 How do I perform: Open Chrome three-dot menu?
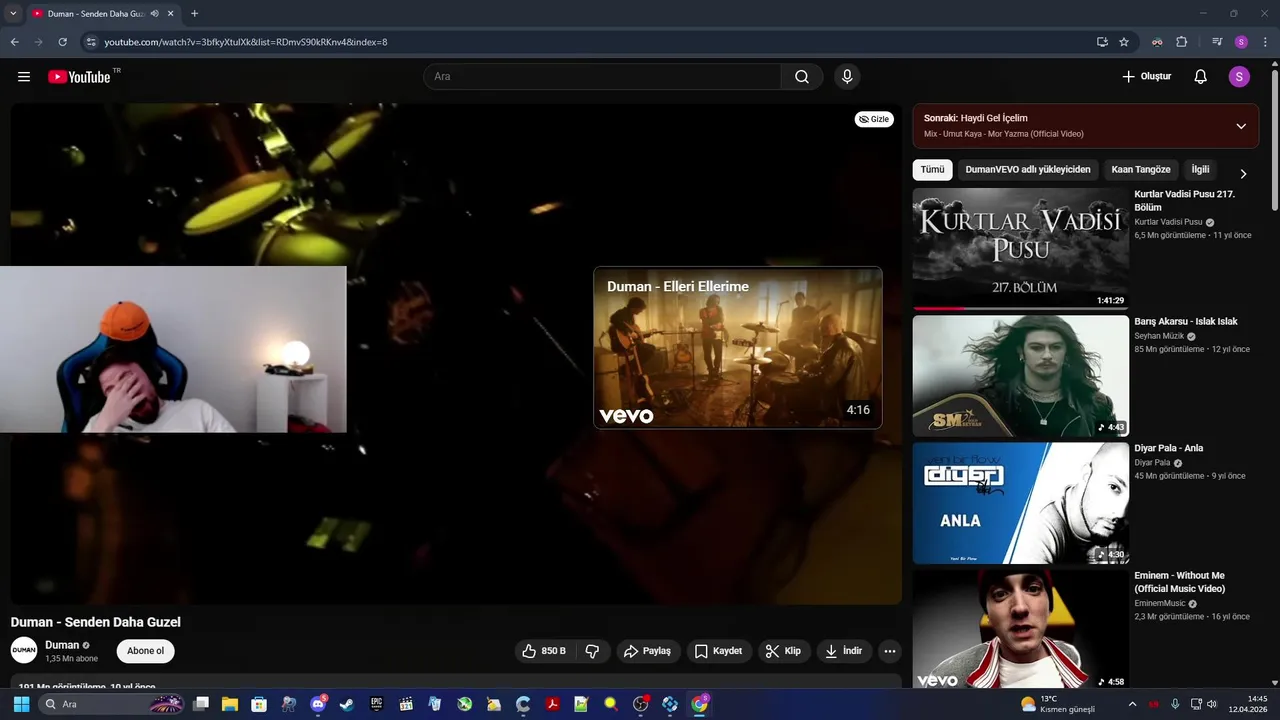(1265, 42)
